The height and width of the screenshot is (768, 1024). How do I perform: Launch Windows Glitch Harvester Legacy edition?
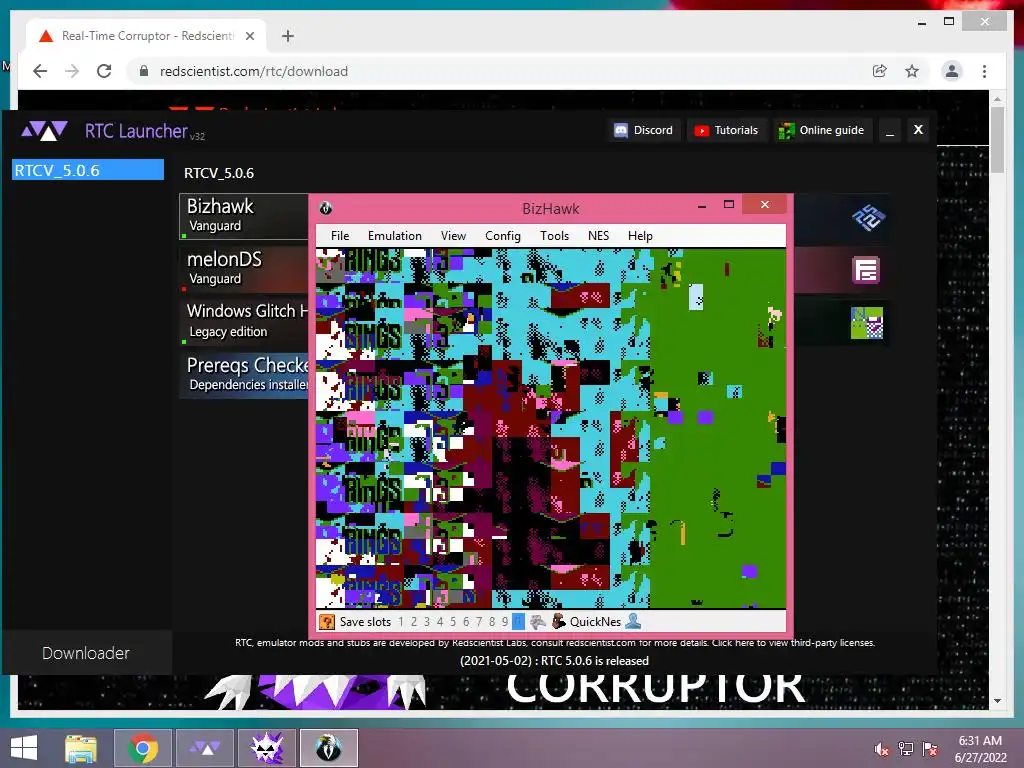(x=244, y=321)
